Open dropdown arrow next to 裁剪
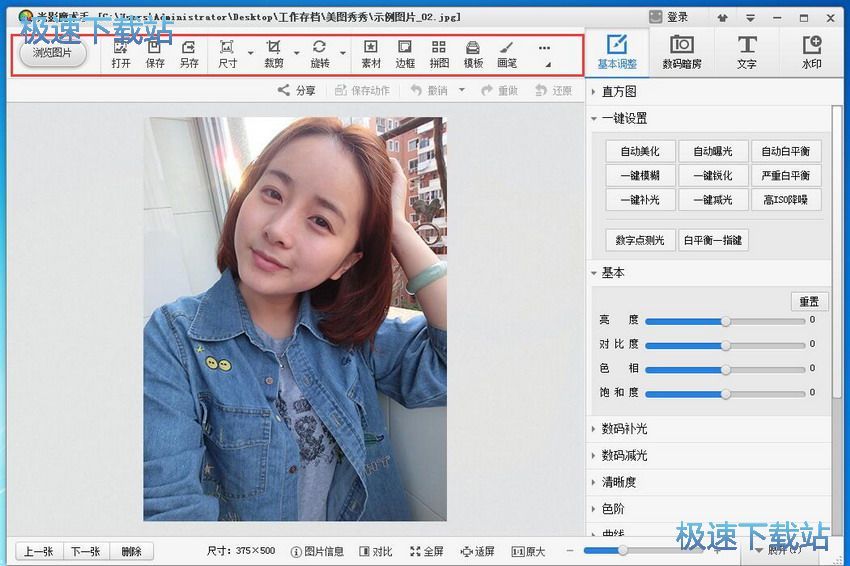 [297, 53]
